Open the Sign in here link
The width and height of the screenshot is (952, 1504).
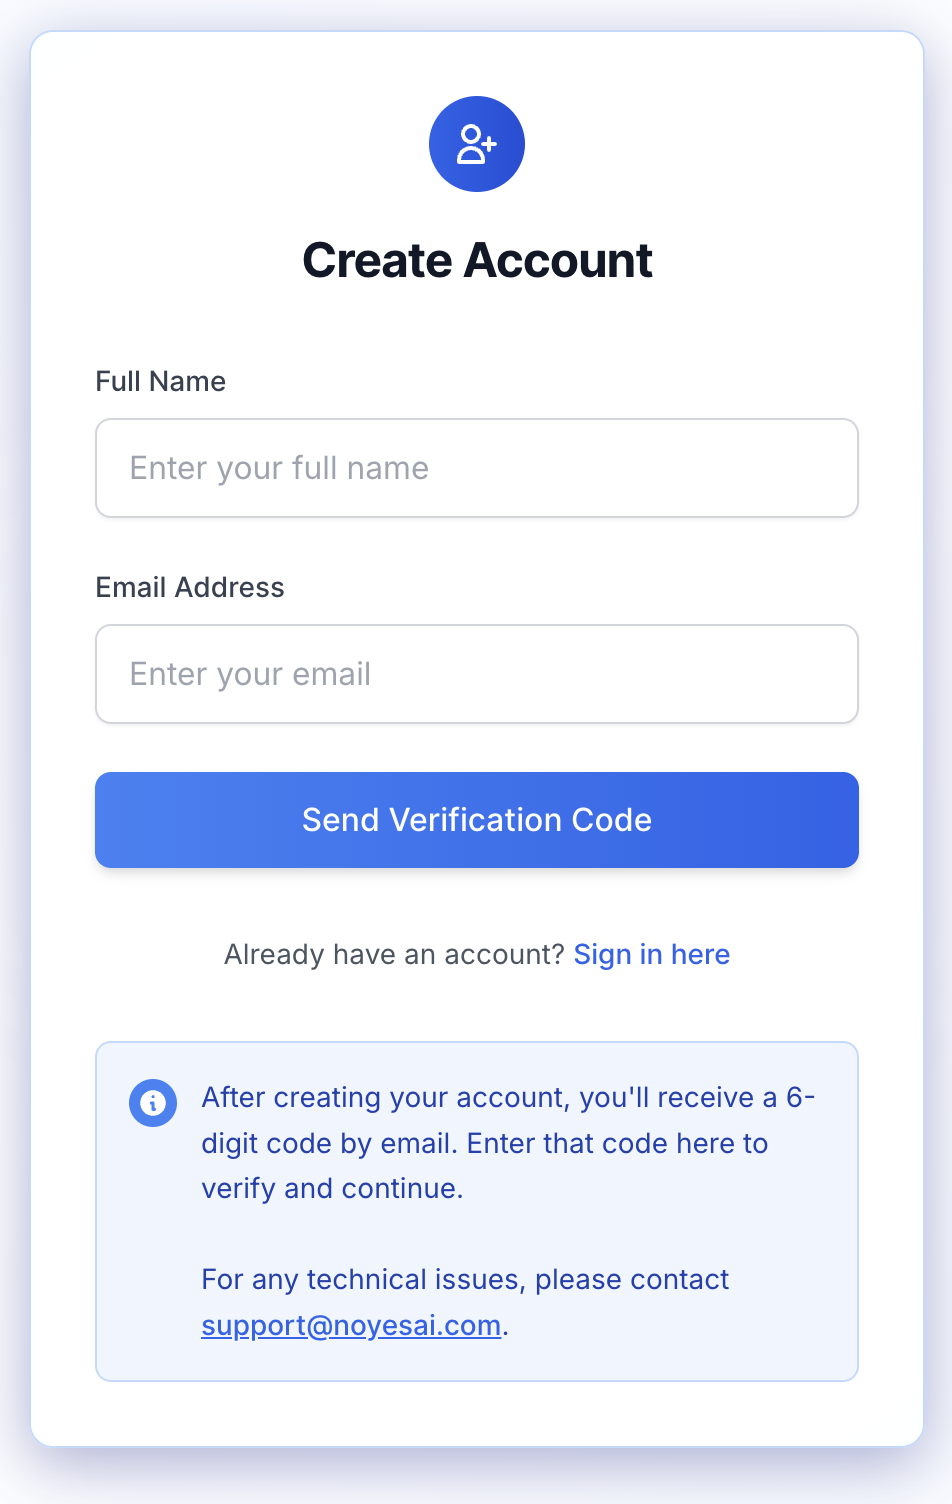(651, 955)
